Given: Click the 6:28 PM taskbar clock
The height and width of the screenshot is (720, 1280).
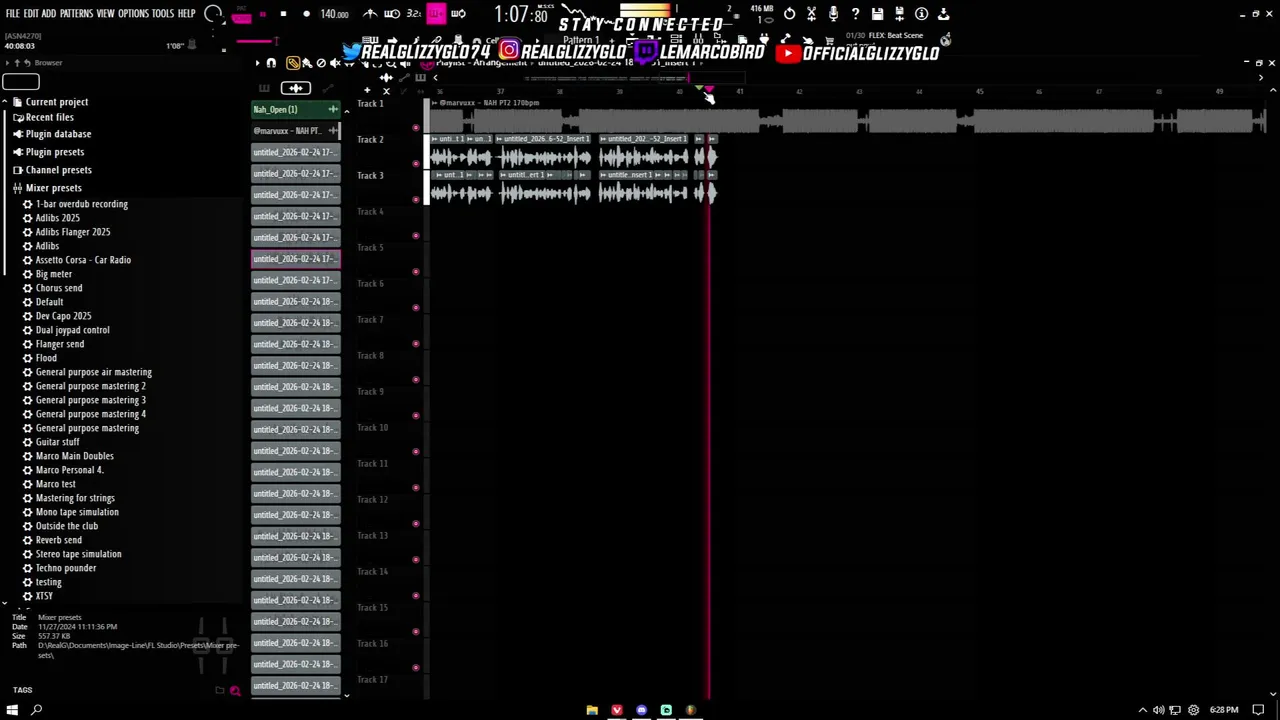Looking at the screenshot, I should (x=1224, y=710).
